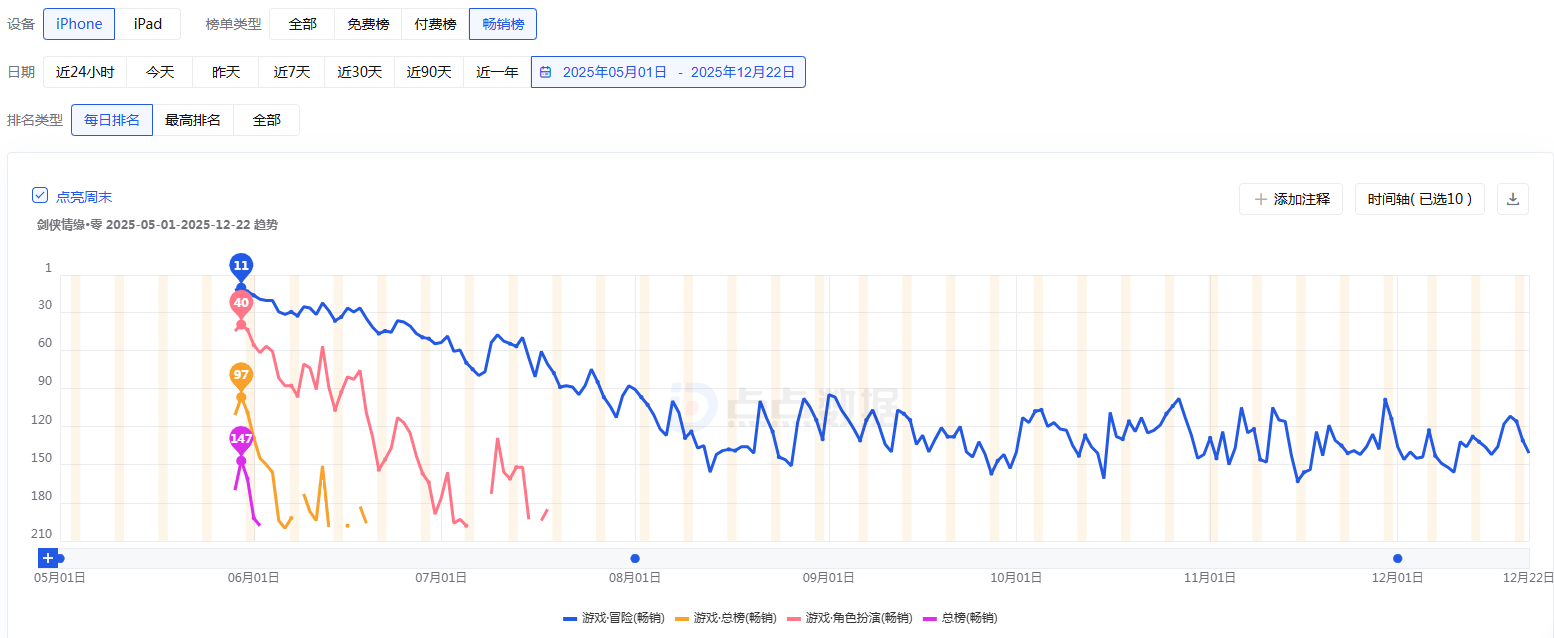1554x638 pixels.
Task: Click timeline dot near 12月01日
Action: (1397, 558)
